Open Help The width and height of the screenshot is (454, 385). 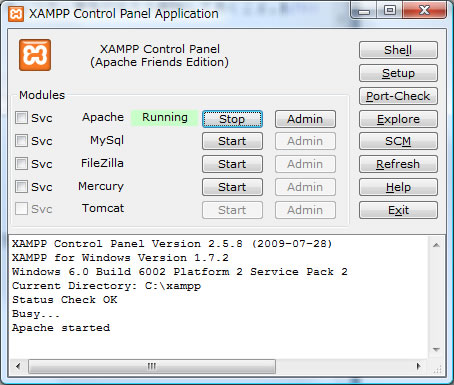click(398, 187)
